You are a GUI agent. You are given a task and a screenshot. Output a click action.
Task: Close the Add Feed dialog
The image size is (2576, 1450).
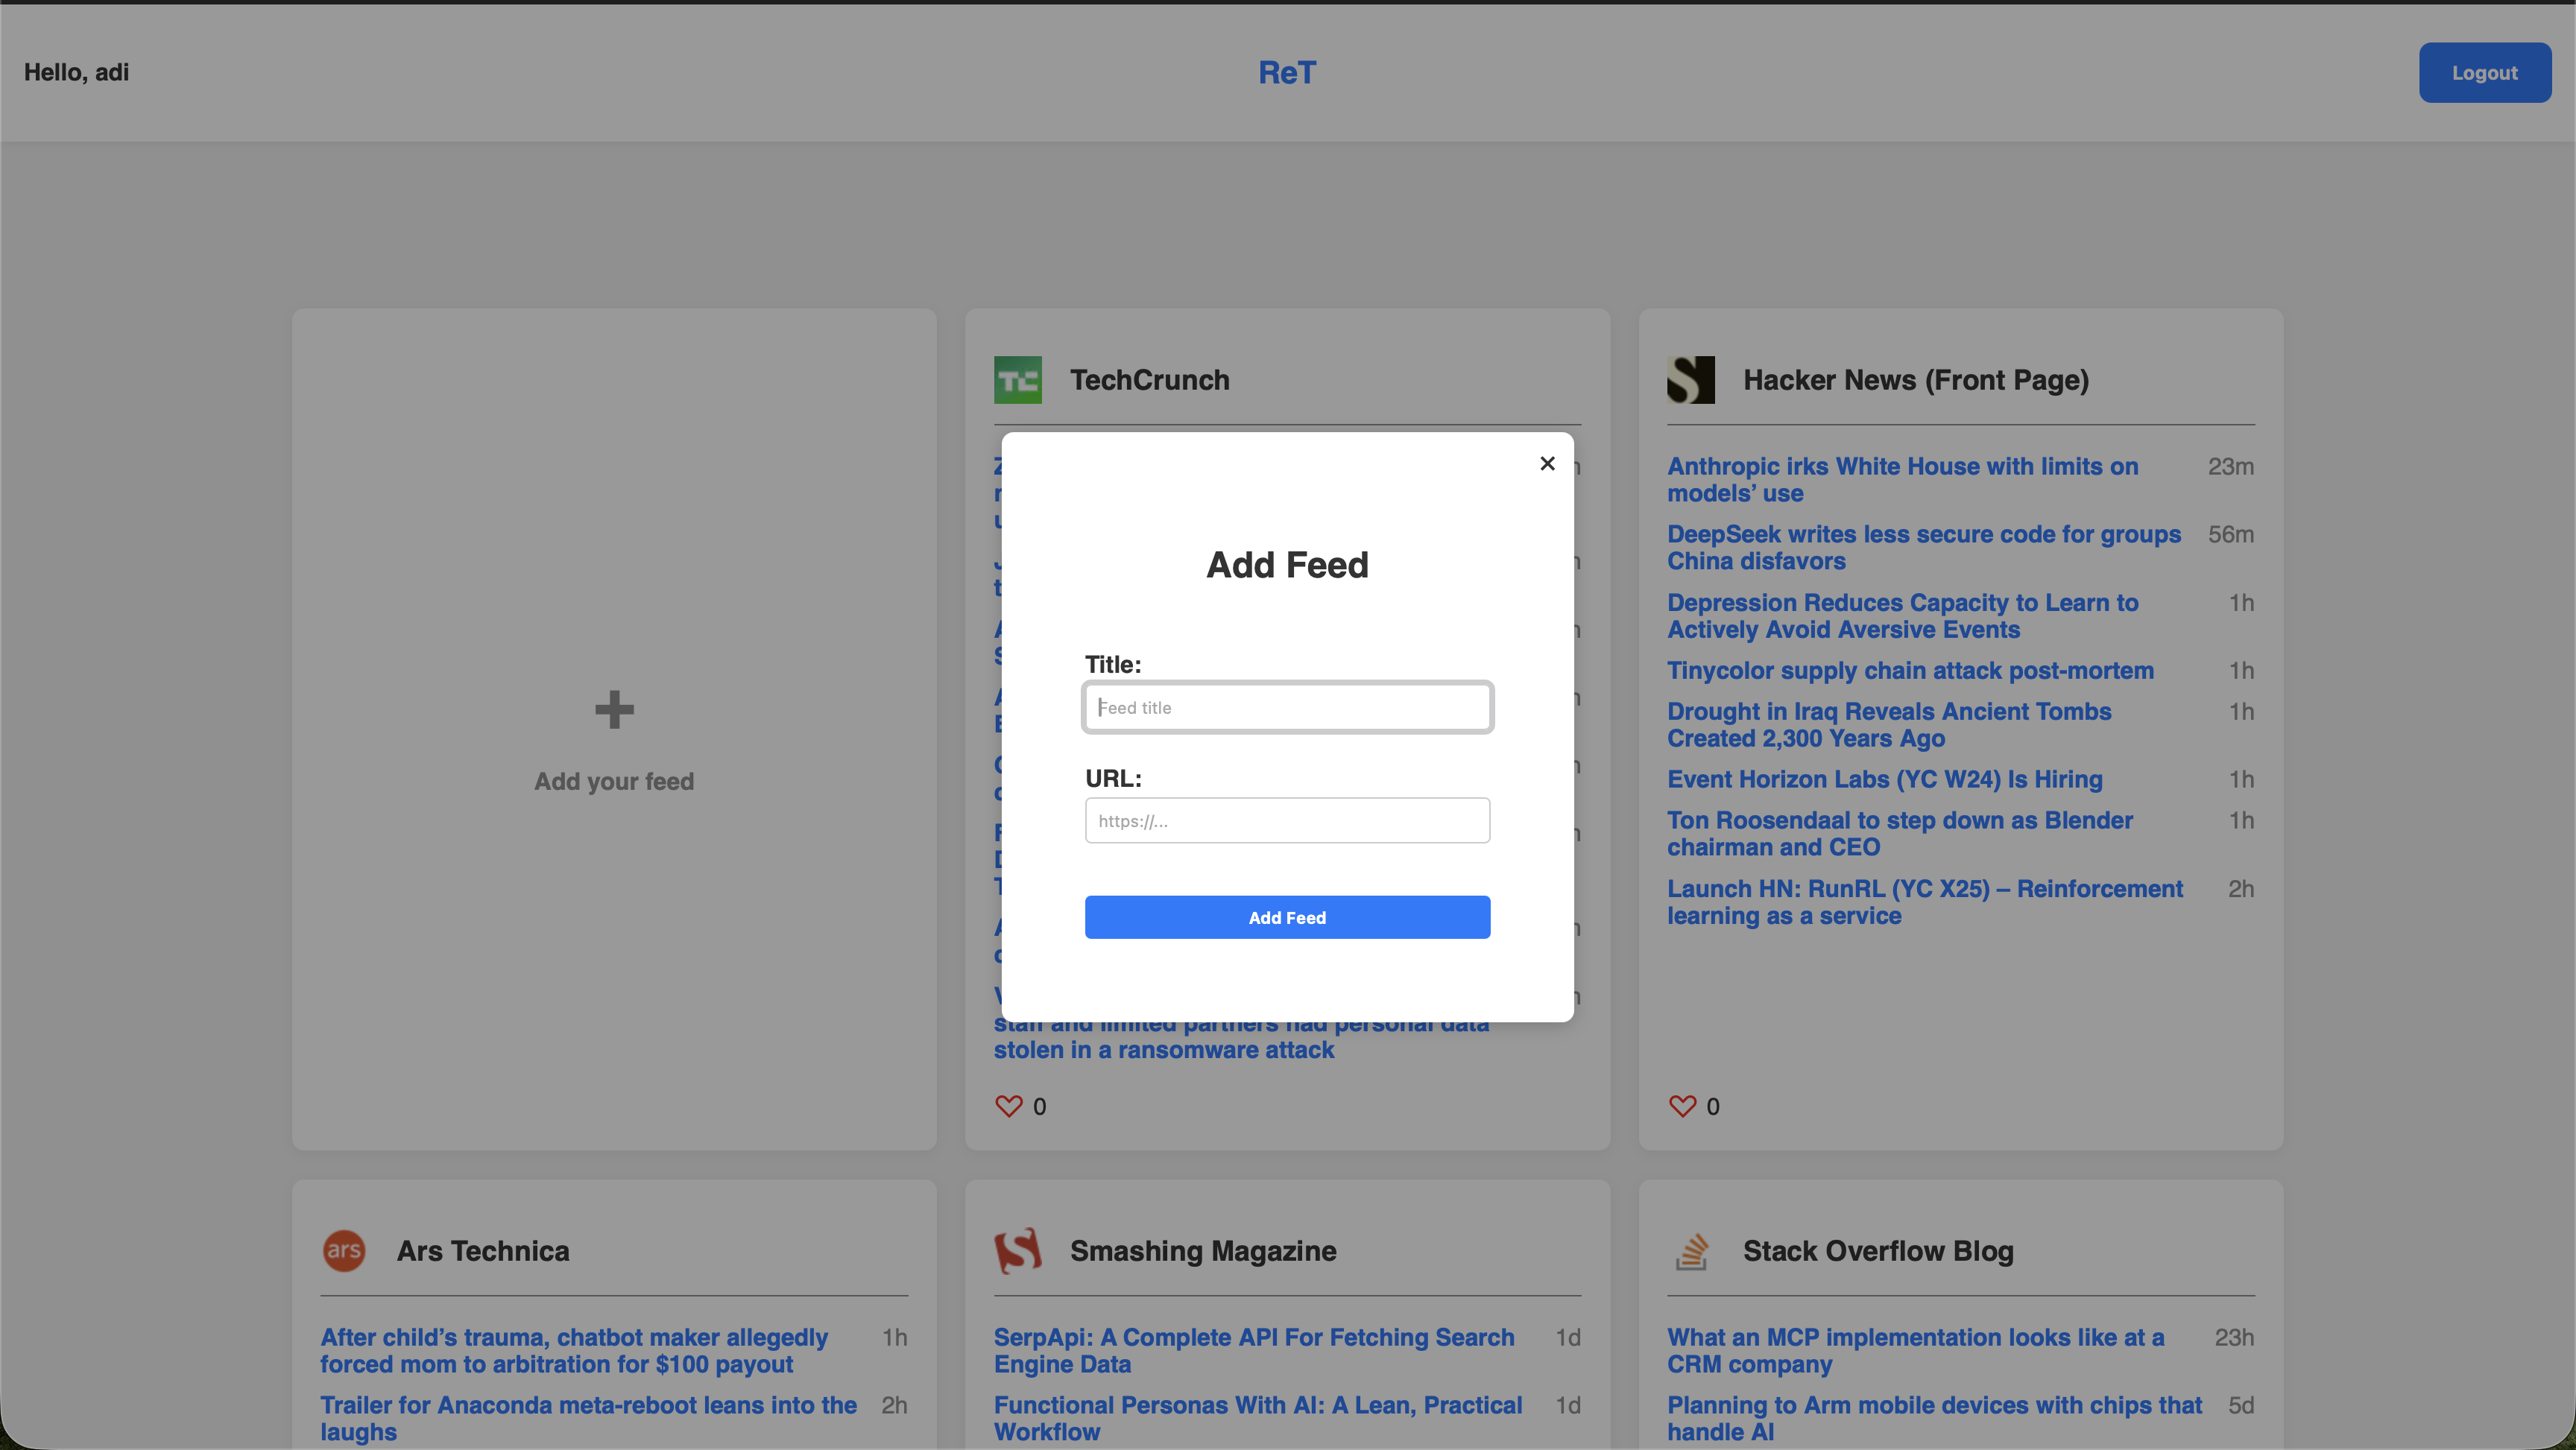pyautogui.click(x=1547, y=463)
